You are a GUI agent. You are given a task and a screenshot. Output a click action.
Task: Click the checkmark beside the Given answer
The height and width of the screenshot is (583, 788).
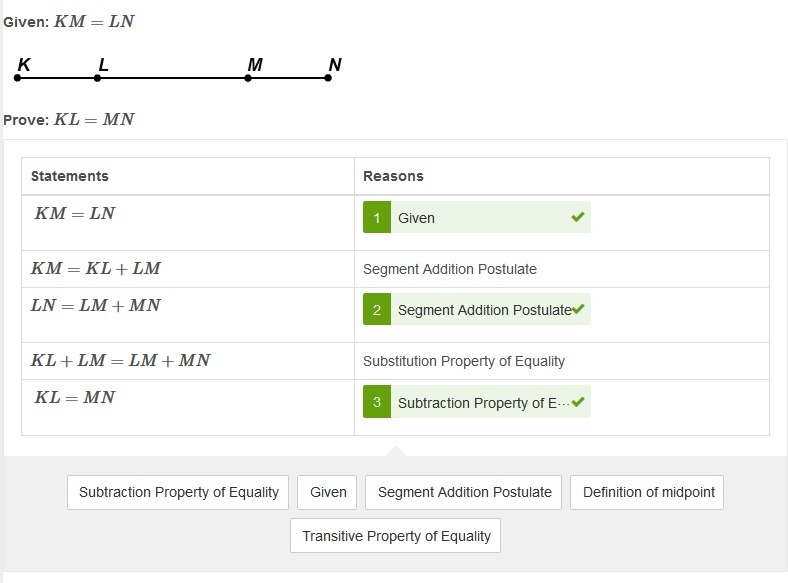point(578,217)
